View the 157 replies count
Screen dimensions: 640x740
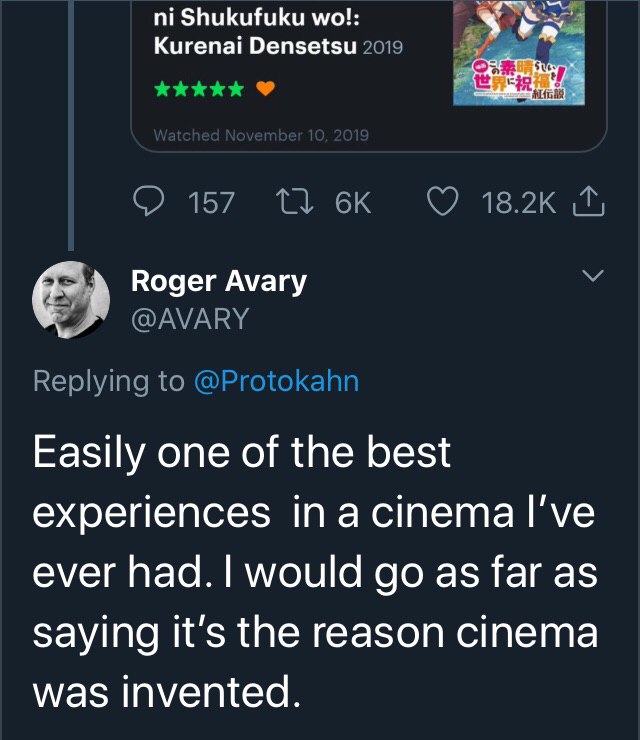pos(211,203)
